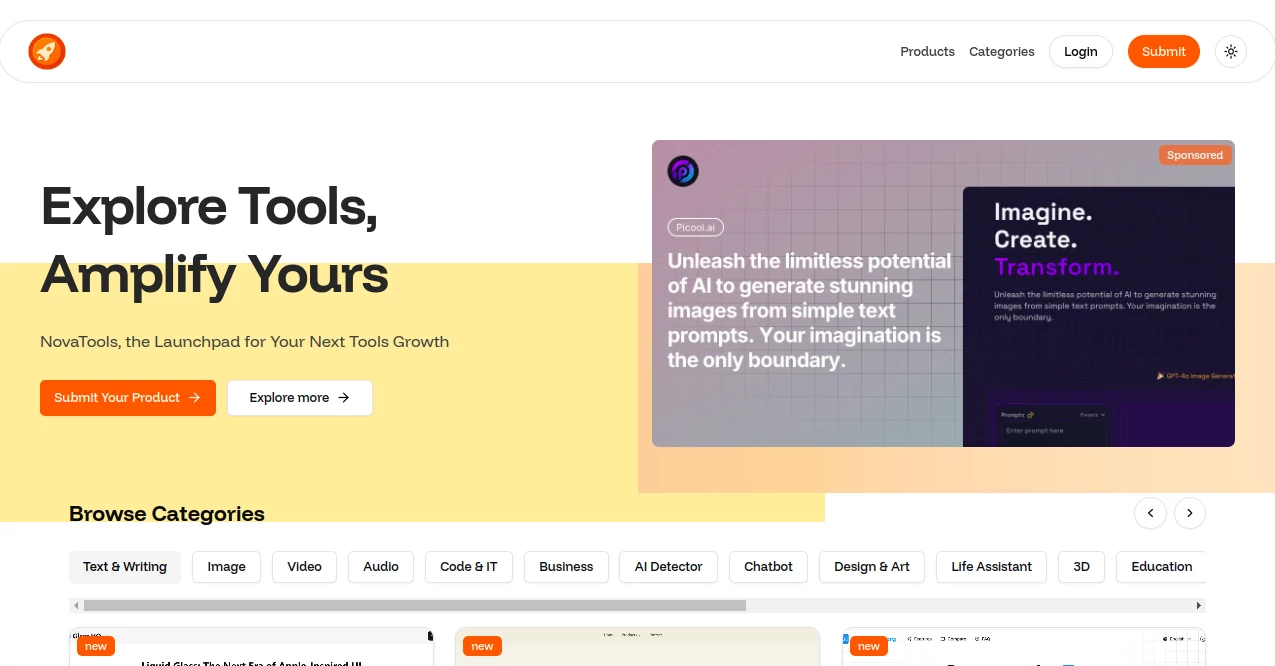The height and width of the screenshot is (666, 1275).
Task: Click the Submit Your Product button
Action: tap(127, 397)
